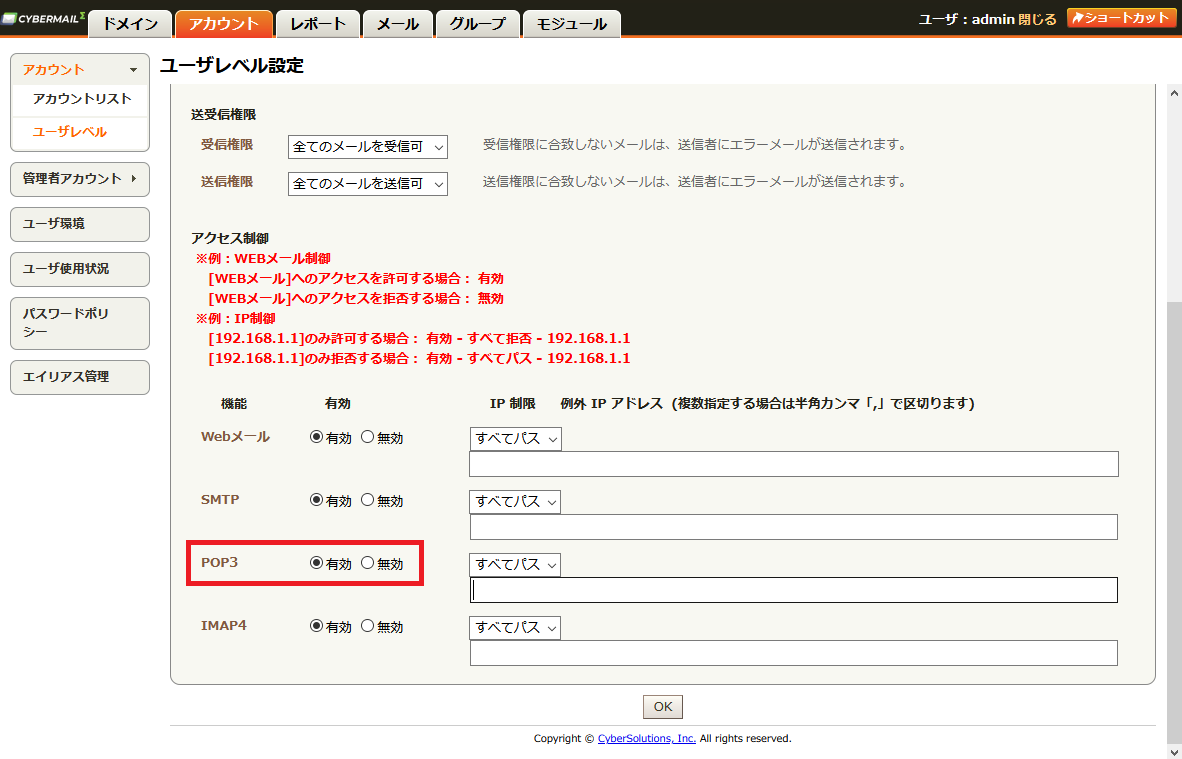The width and height of the screenshot is (1182, 759).
Task: Open the 送信権限 dropdown
Action: pos(368,184)
